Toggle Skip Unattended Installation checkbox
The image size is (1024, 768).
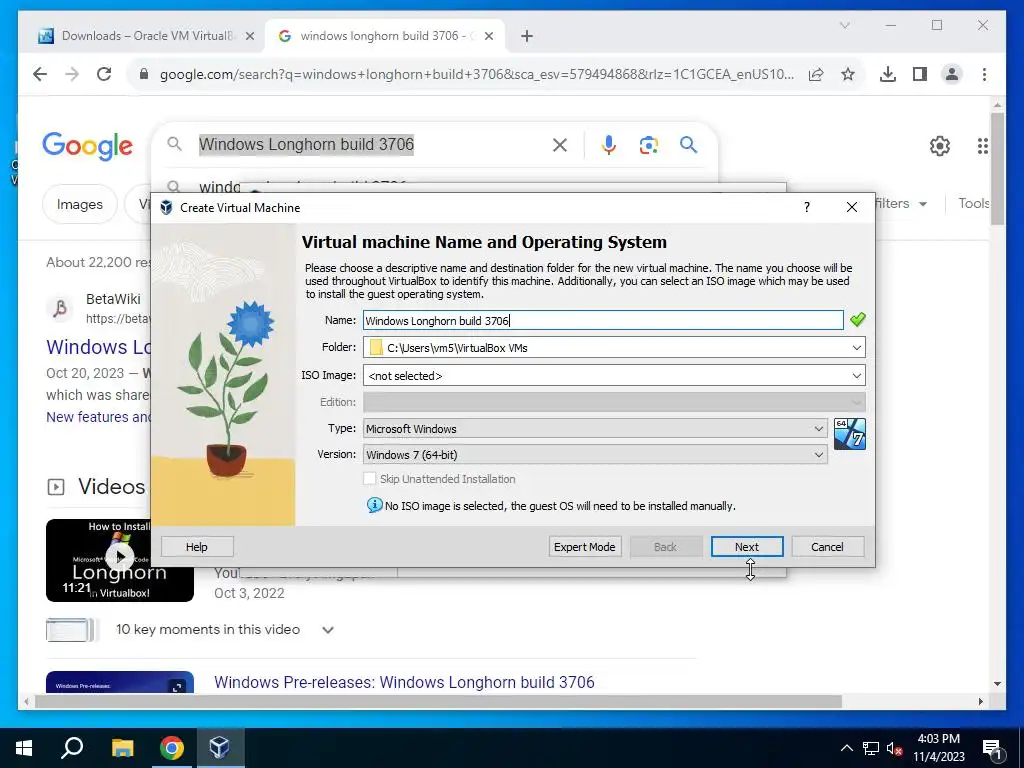pyautogui.click(x=370, y=479)
